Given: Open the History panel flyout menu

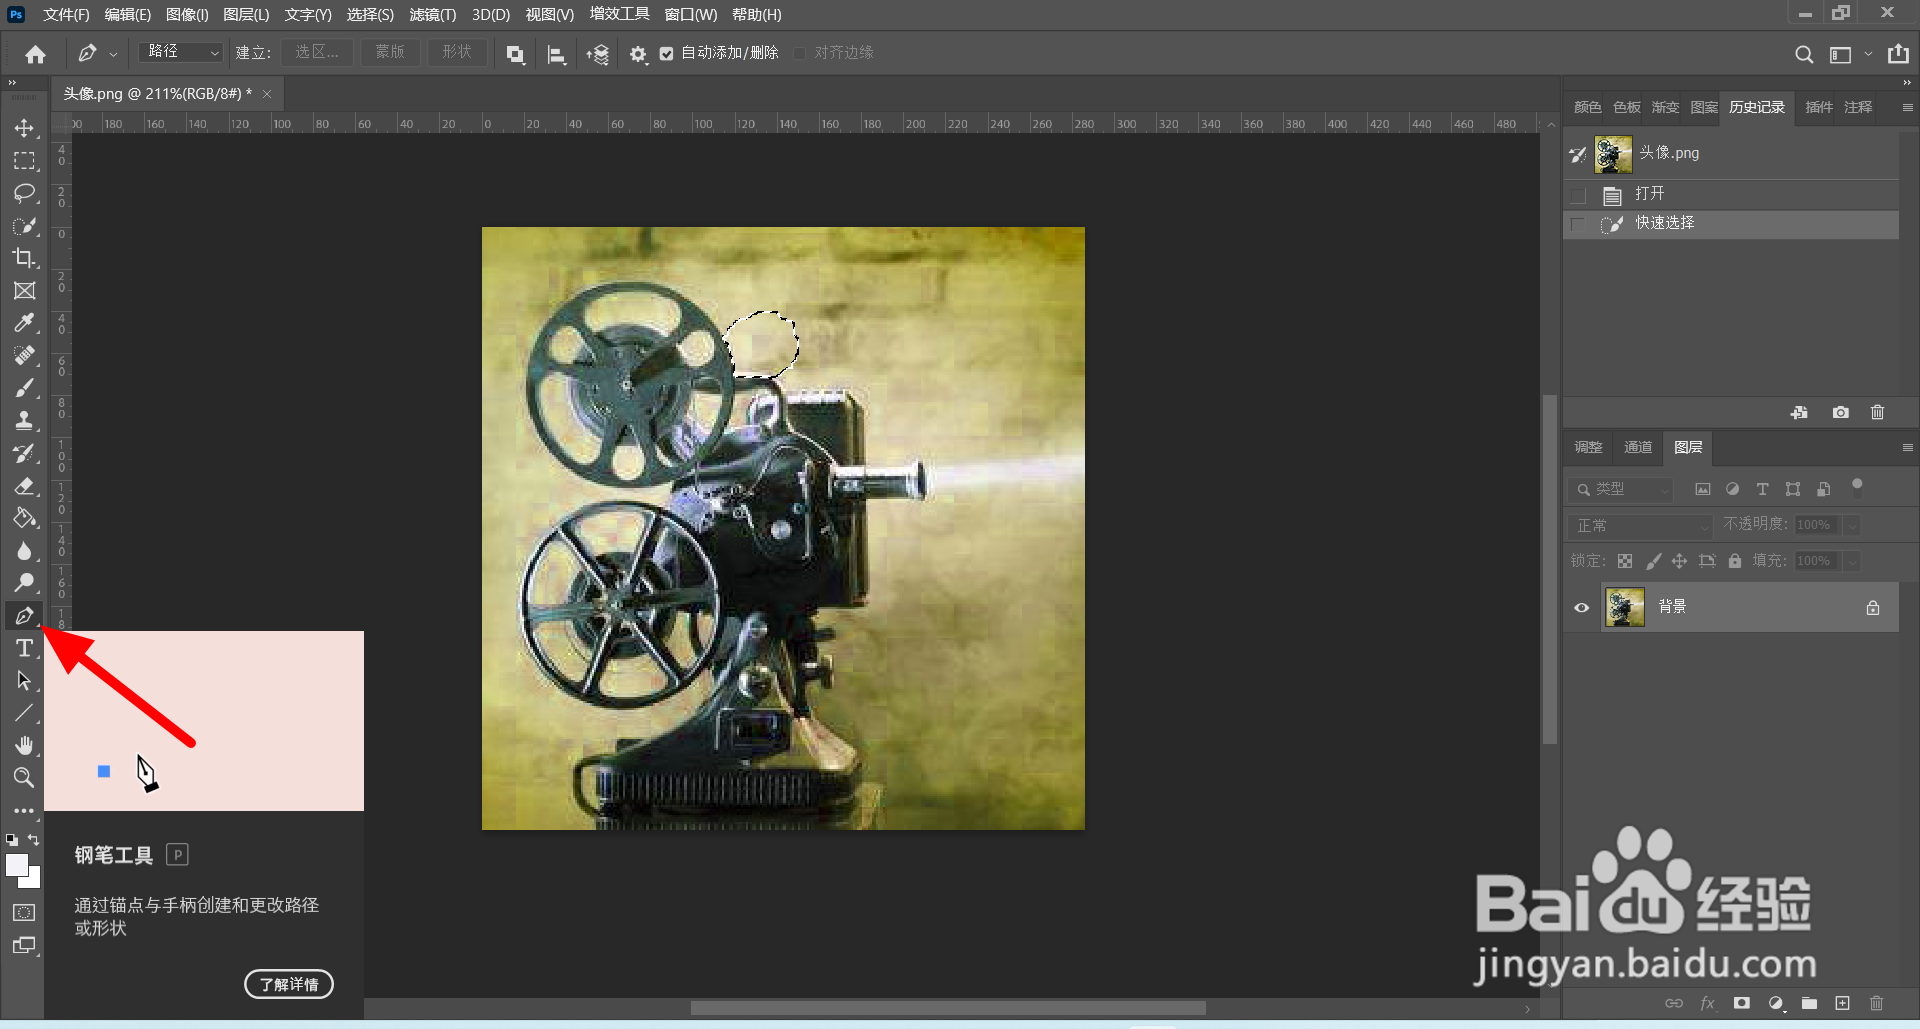Looking at the screenshot, I should [1907, 107].
